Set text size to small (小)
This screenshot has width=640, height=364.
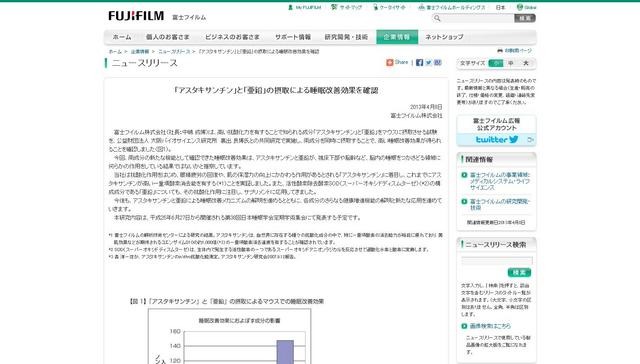[x=496, y=63]
